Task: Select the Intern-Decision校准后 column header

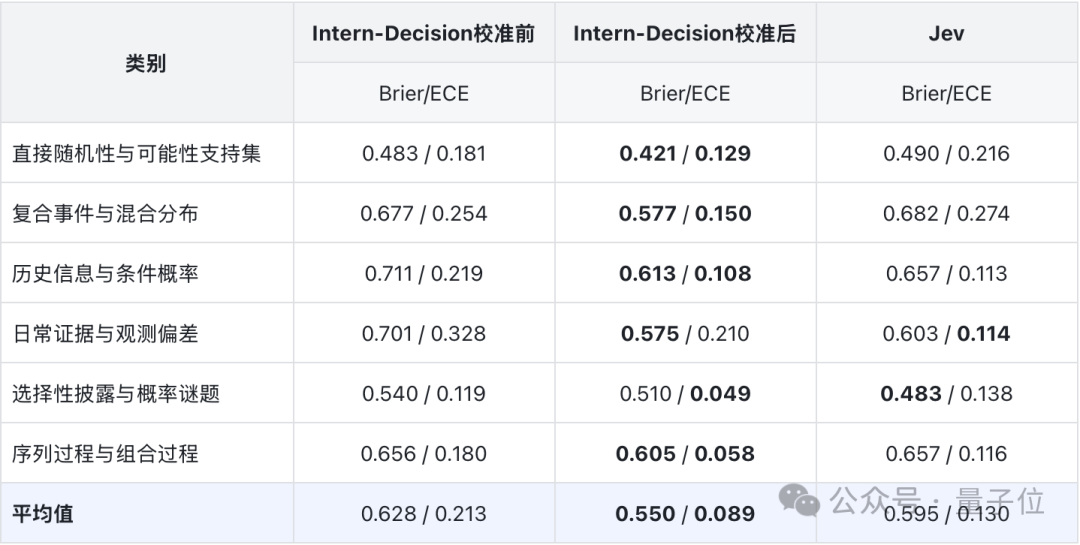Action: click(685, 33)
